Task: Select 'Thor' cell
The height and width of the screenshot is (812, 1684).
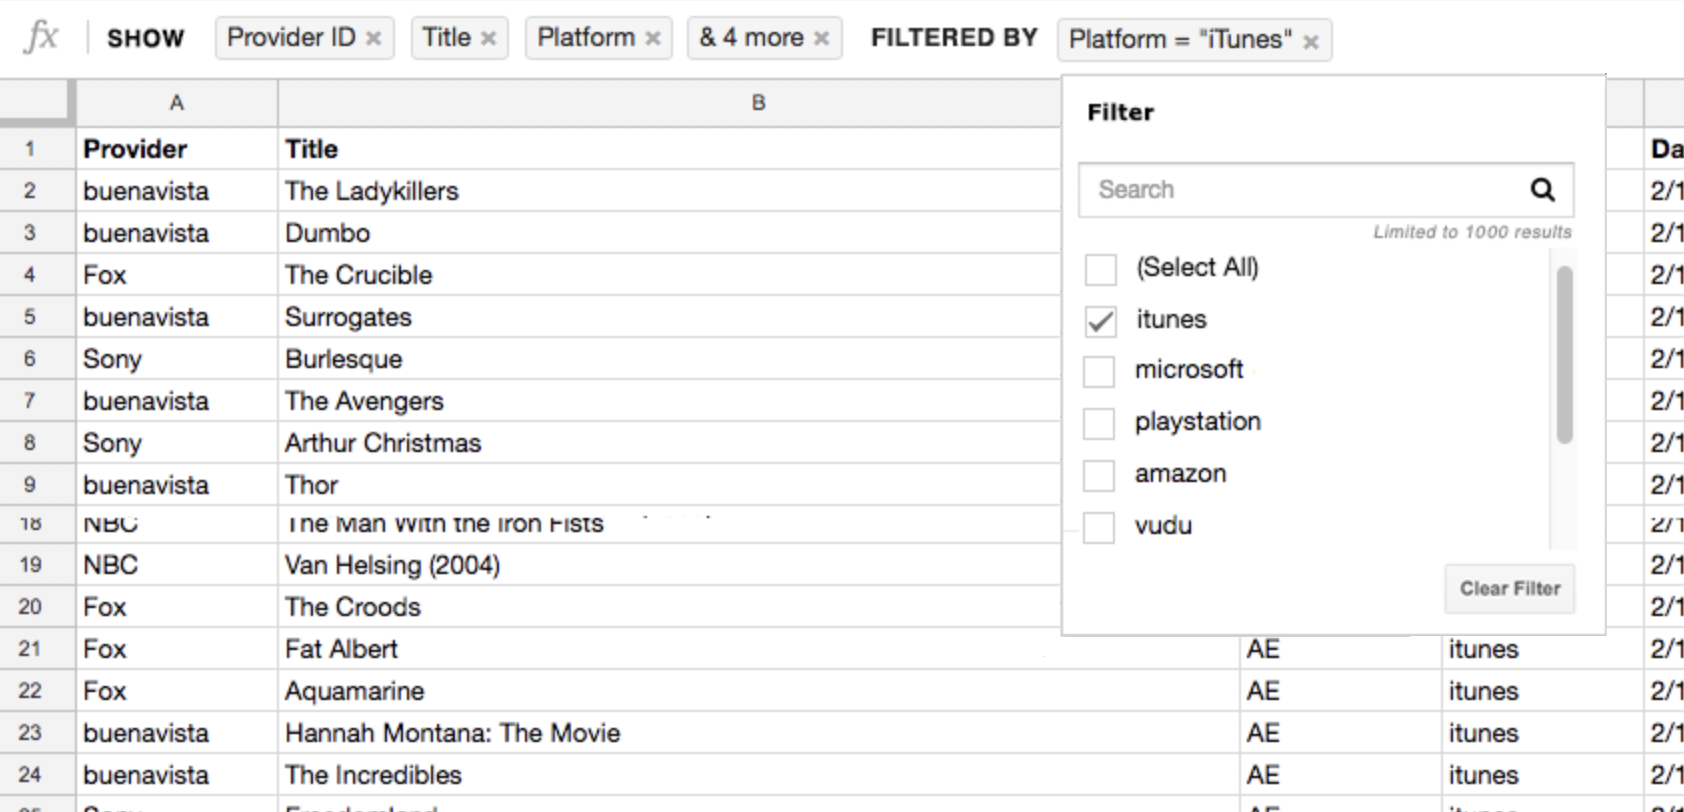Action: (x=668, y=484)
